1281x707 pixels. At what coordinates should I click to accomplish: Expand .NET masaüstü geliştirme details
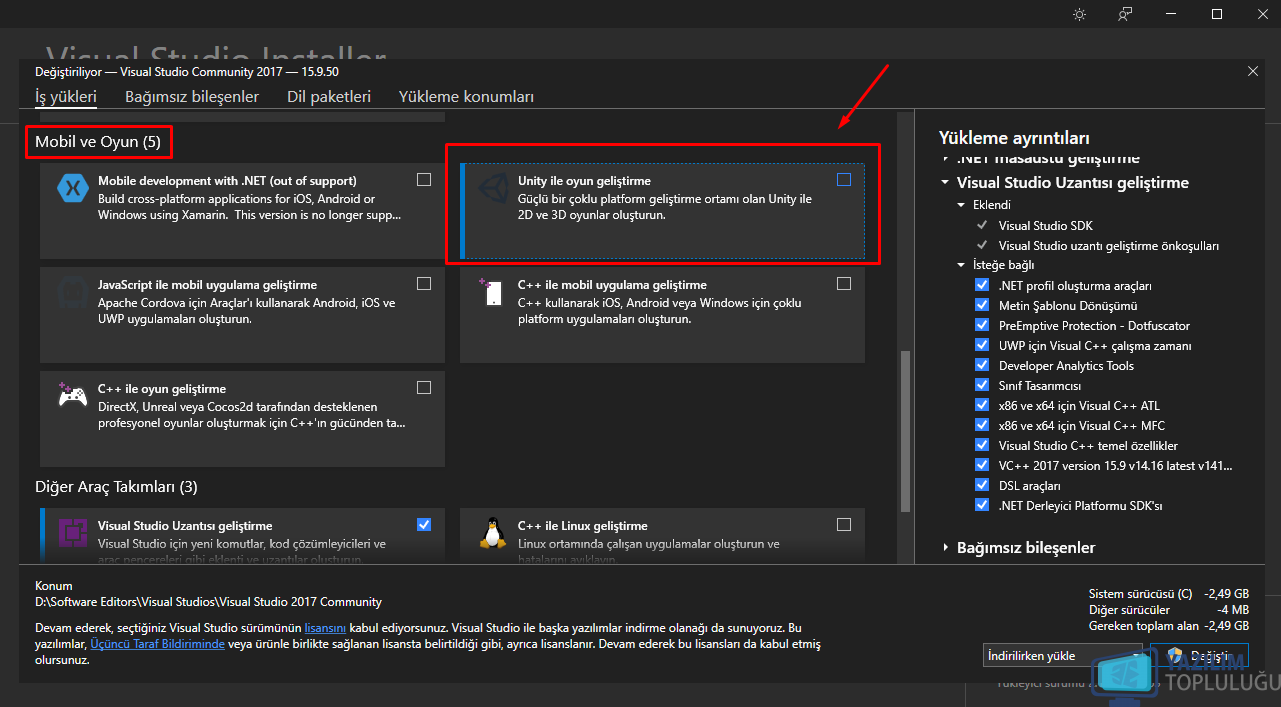pos(946,159)
